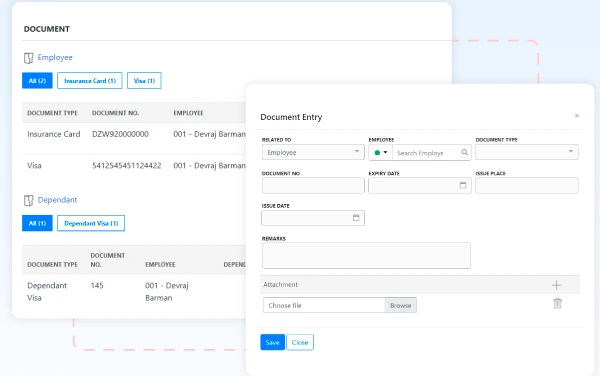
Task: Click document number 5412545451124422
Action: click(x=127, y=166)
